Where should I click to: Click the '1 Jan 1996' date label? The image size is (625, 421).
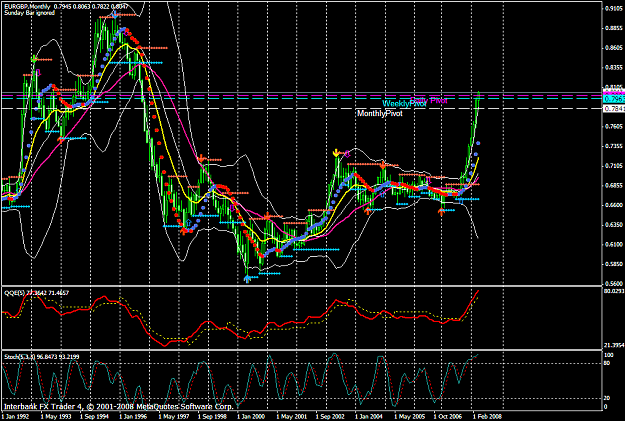[x=134, y=417]
